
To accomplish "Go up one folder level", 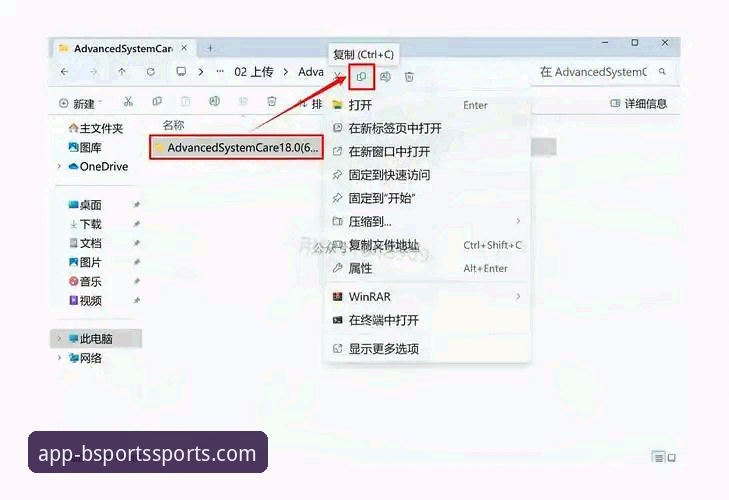I will 122,72.
